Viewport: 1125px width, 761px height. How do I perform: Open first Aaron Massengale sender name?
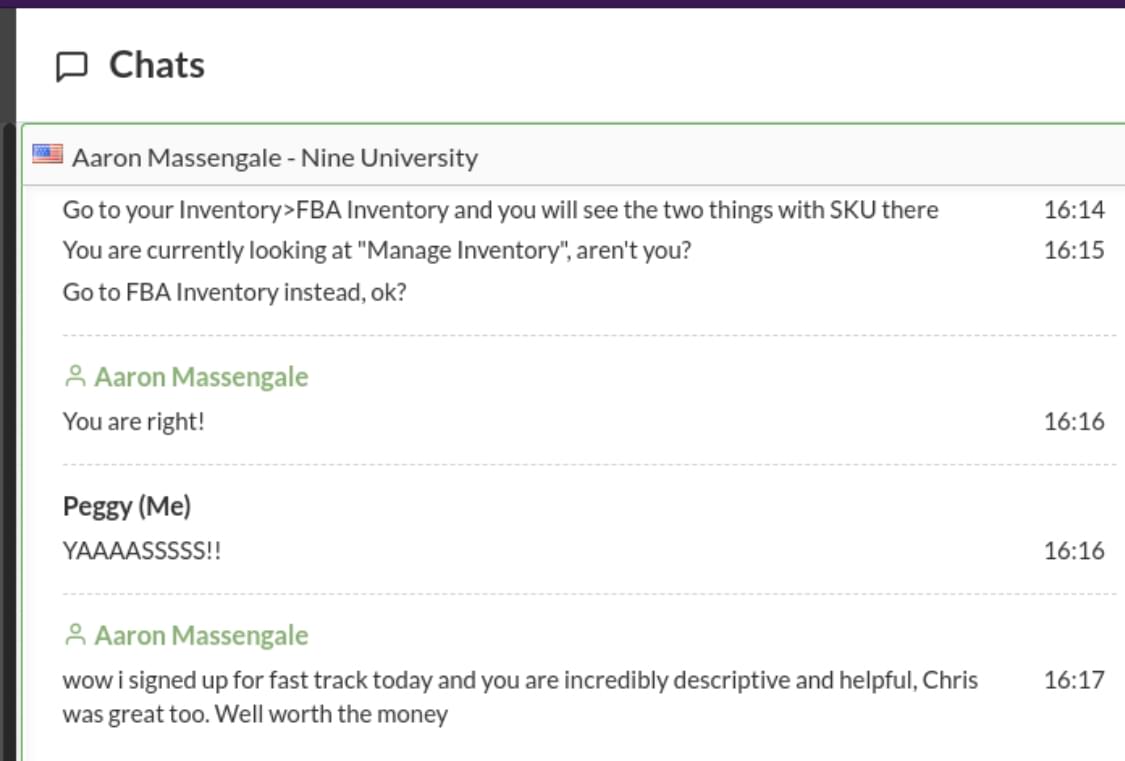point(201,377)
